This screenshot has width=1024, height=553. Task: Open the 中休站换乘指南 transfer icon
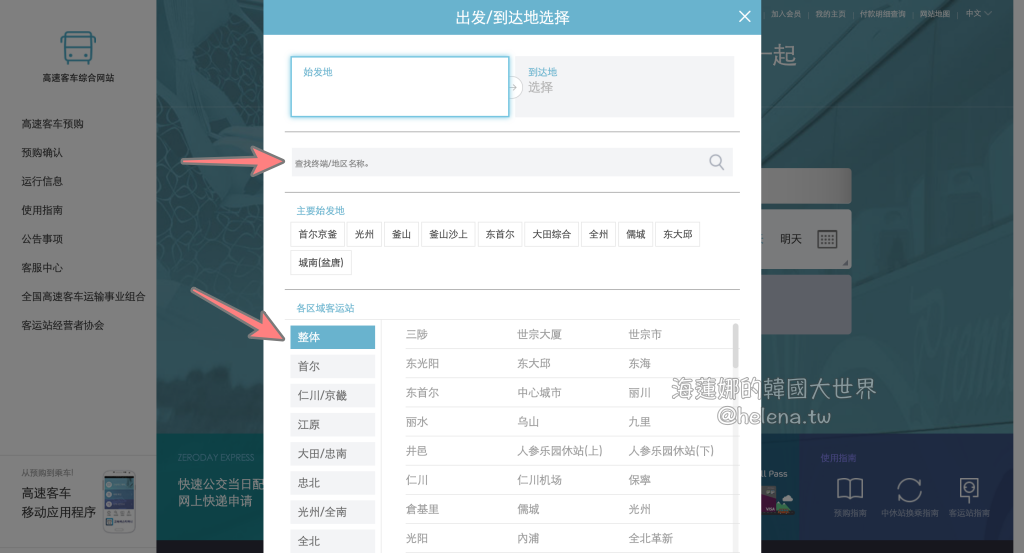point(909,490)
